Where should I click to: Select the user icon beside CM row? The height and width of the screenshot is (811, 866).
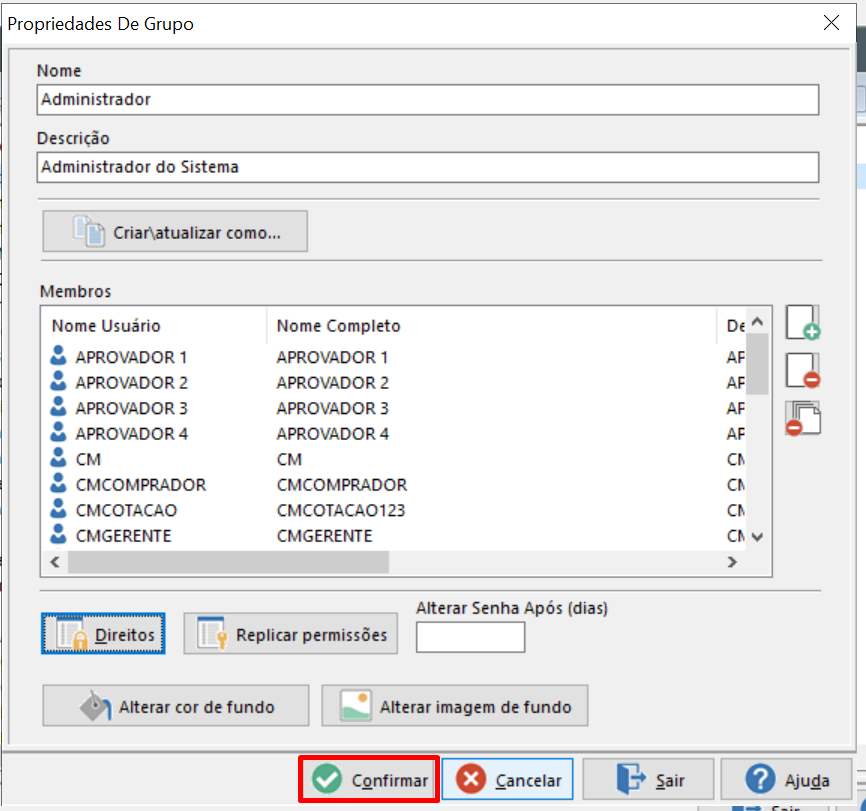pos(58,458)
